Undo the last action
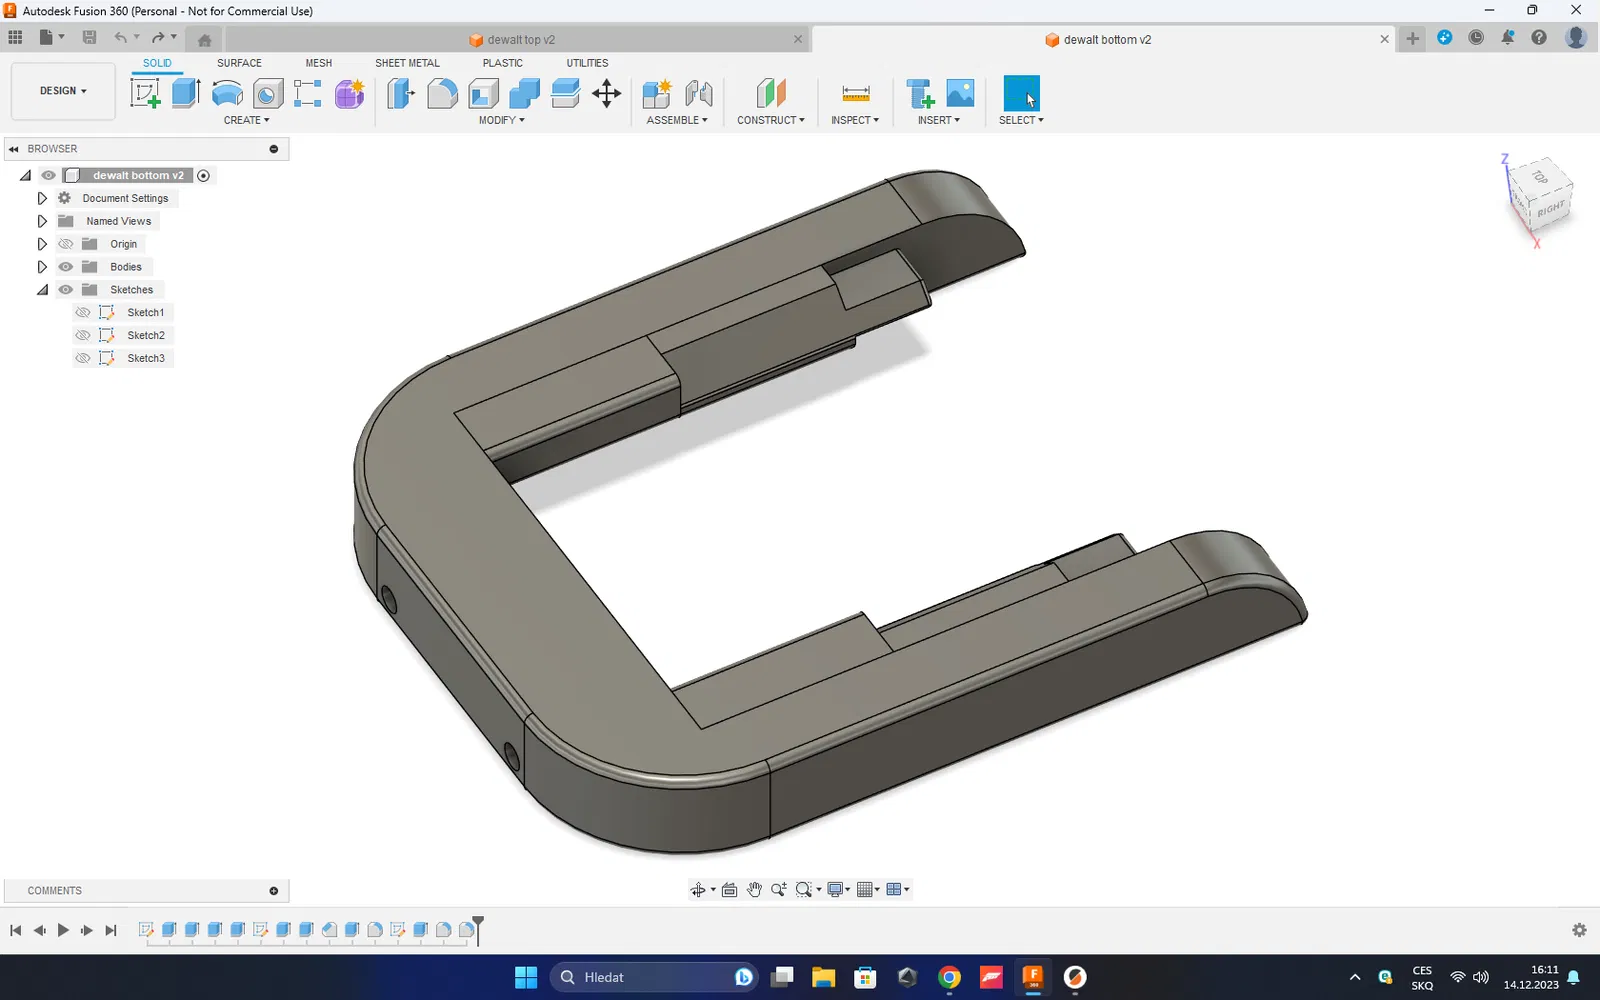 (121, 38)
